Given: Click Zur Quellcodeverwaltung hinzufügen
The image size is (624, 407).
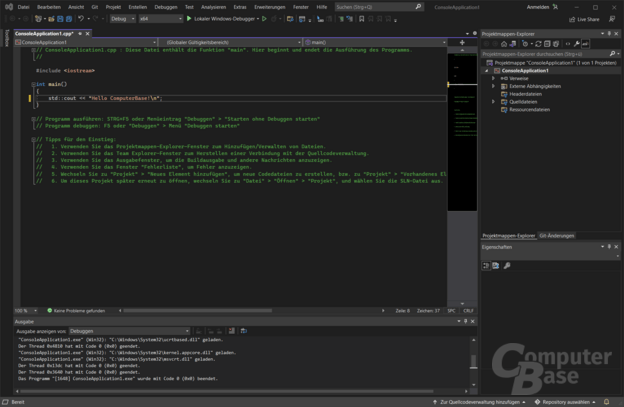Looking at the screenshot, I should [x=479, y=402].
